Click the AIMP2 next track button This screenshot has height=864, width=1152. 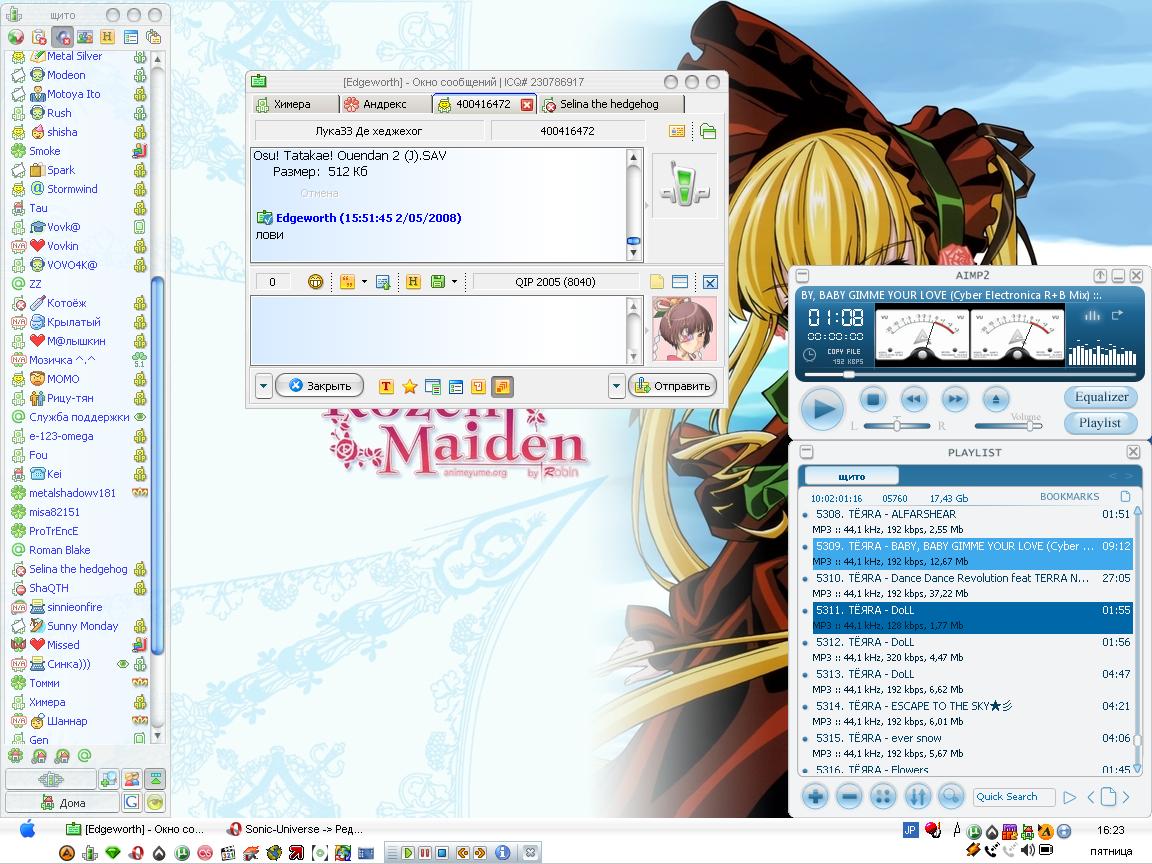954,400
